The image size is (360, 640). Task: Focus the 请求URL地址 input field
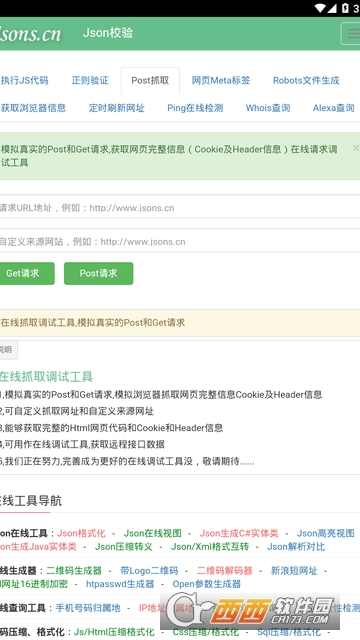[x=180, y=207]
